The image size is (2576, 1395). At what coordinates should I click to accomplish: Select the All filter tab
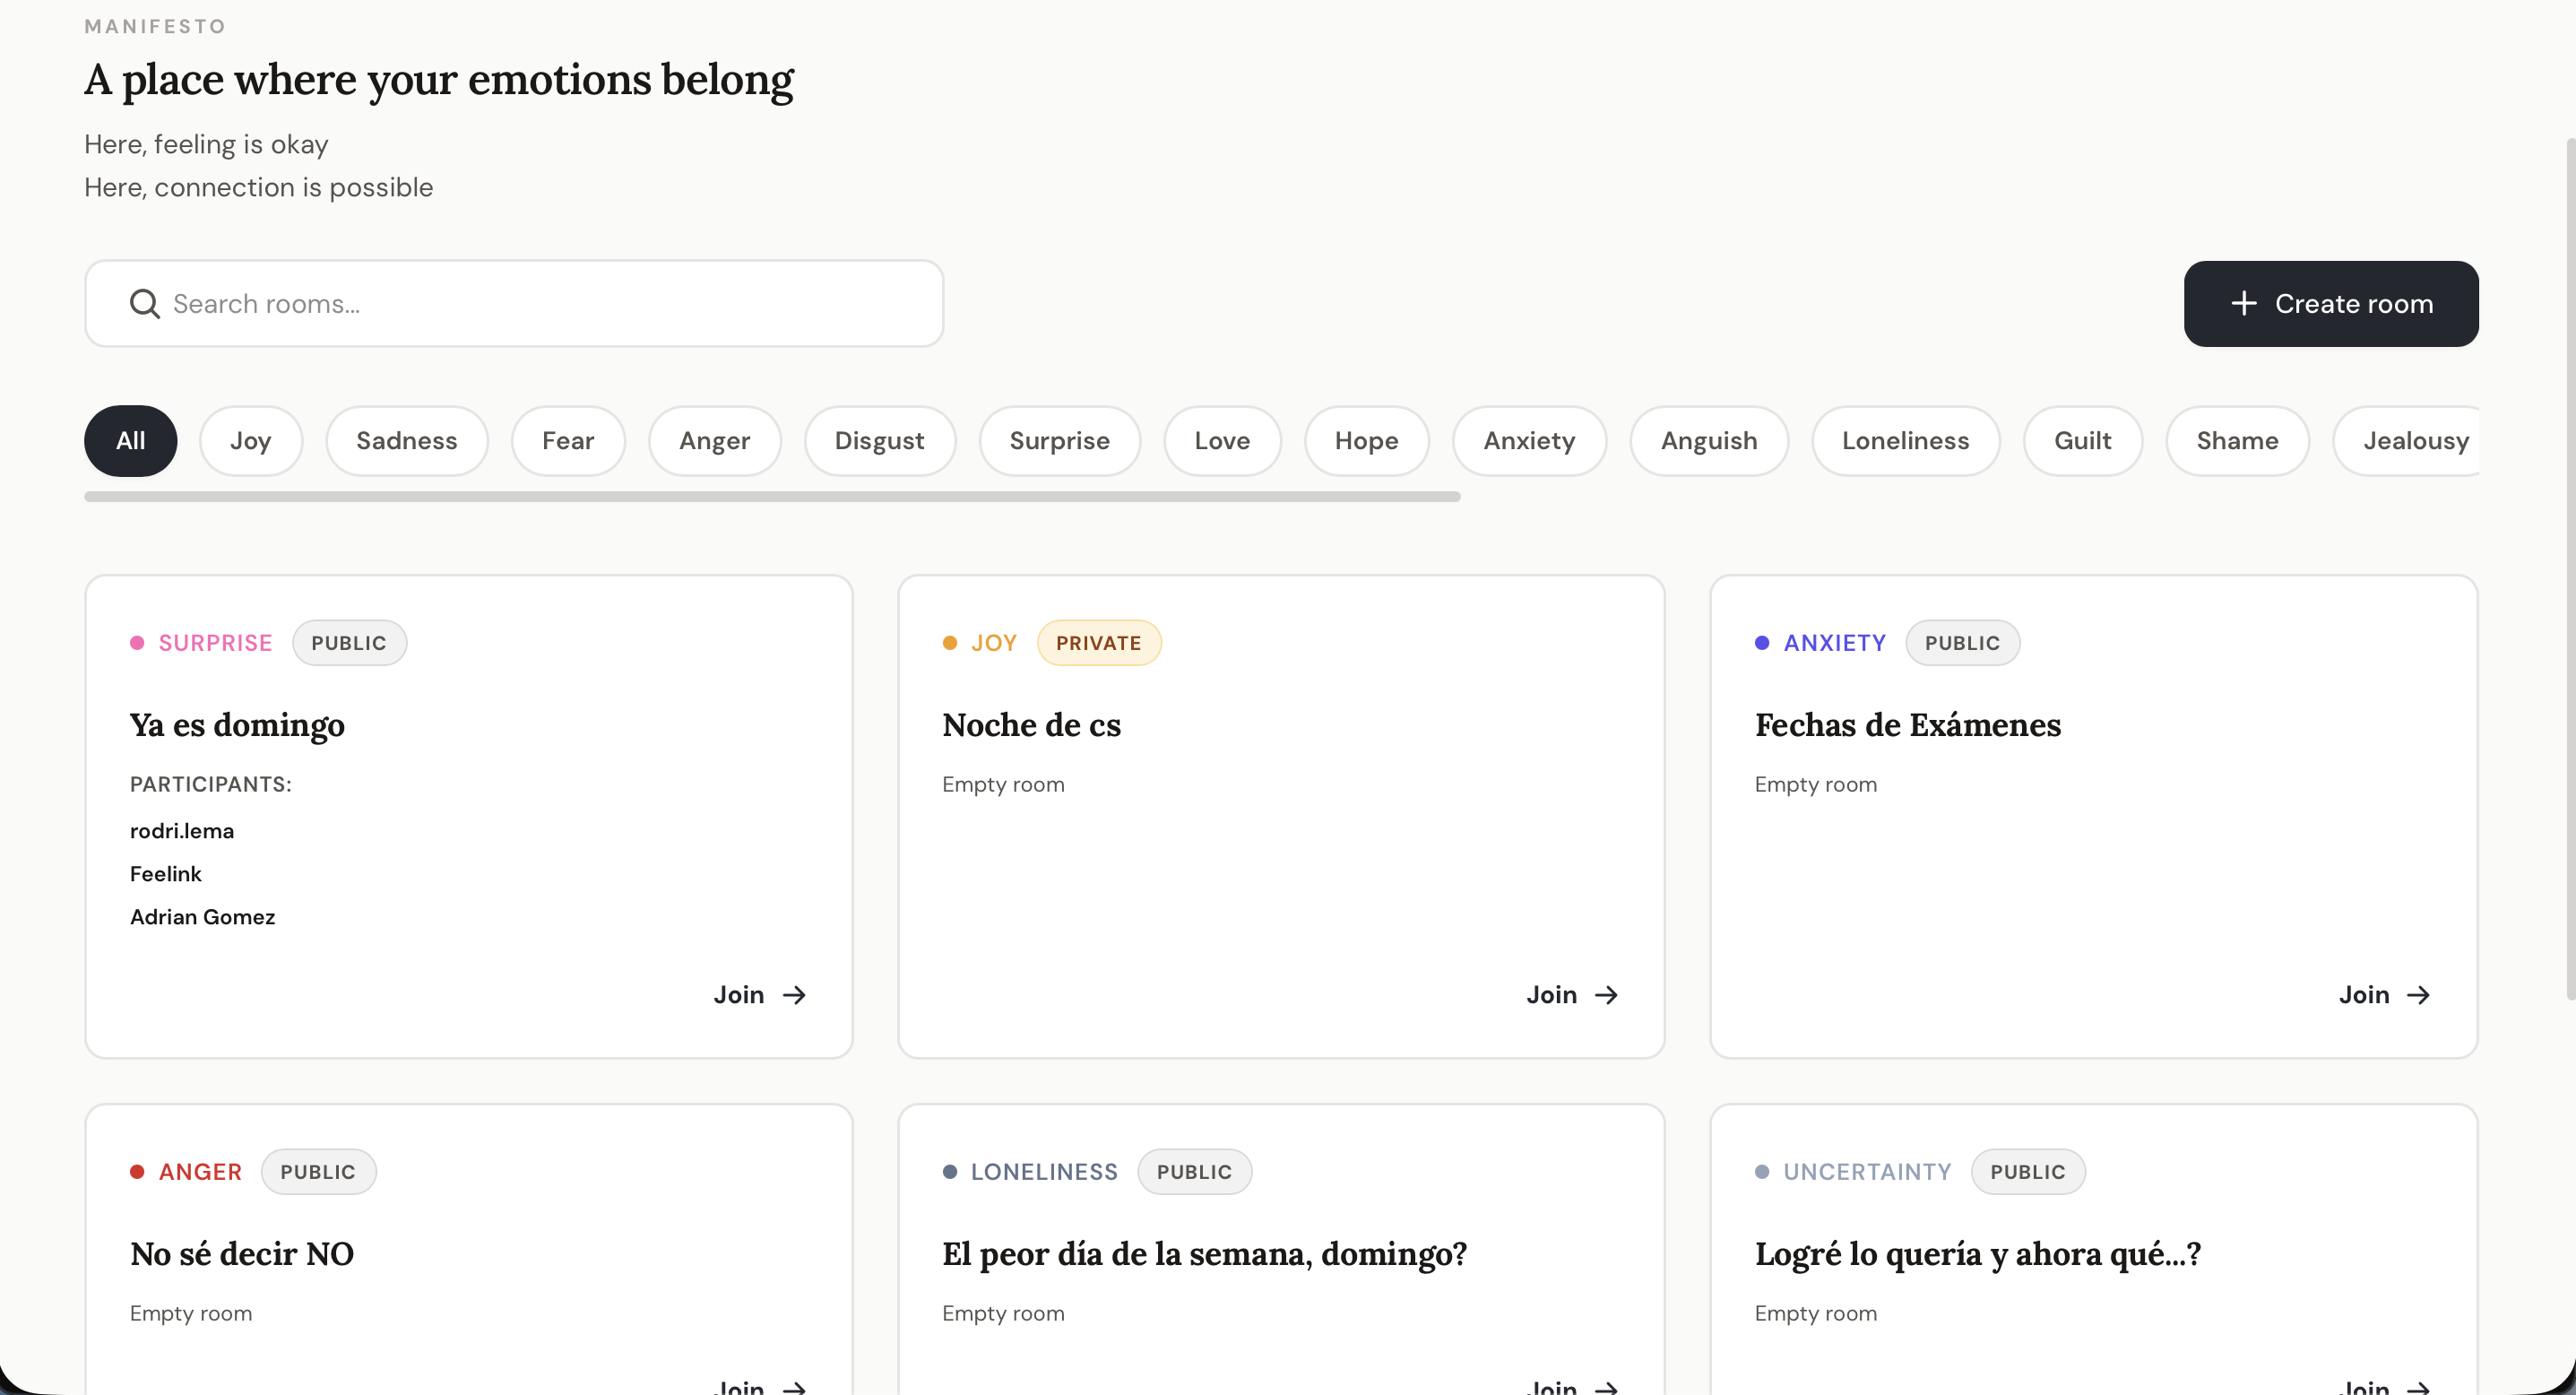[x=130, y=440]
